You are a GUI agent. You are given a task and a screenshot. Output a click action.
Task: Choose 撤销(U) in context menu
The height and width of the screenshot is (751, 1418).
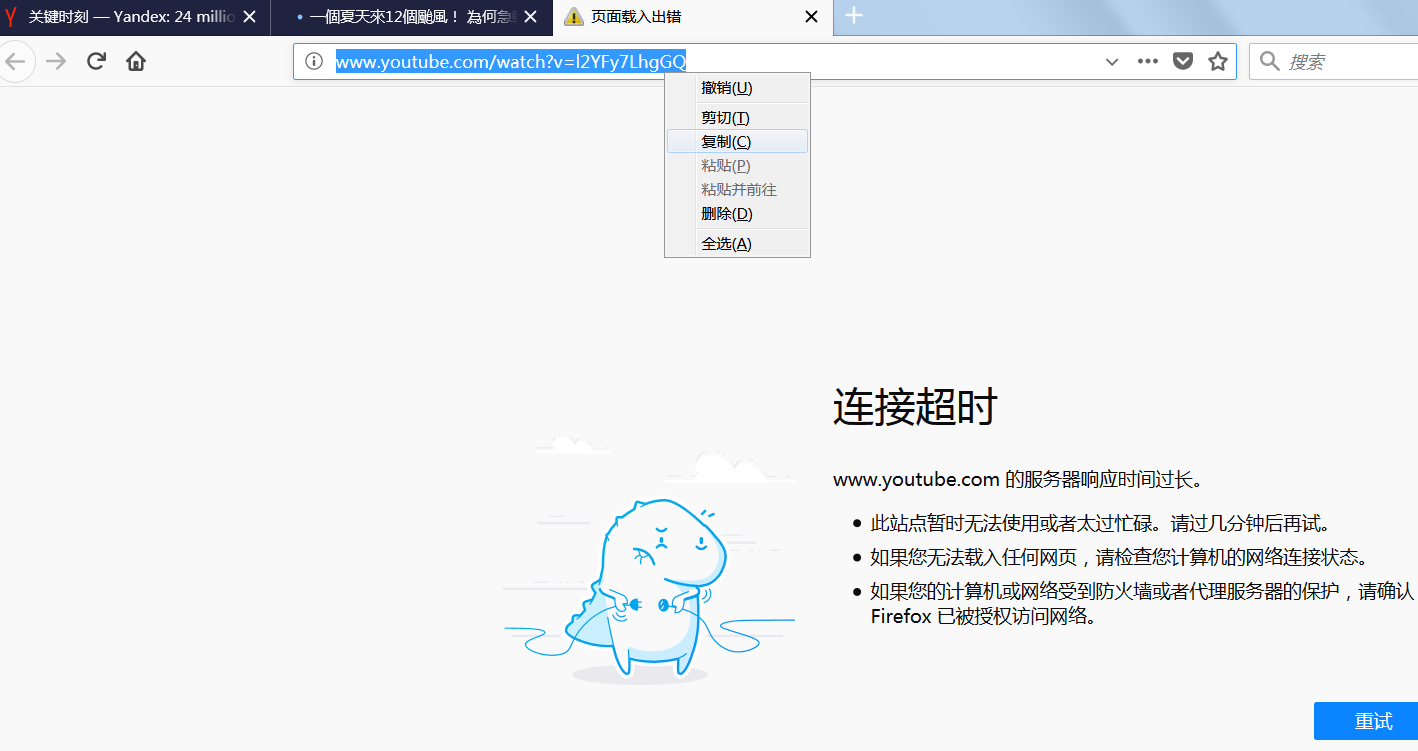(737, 88)
